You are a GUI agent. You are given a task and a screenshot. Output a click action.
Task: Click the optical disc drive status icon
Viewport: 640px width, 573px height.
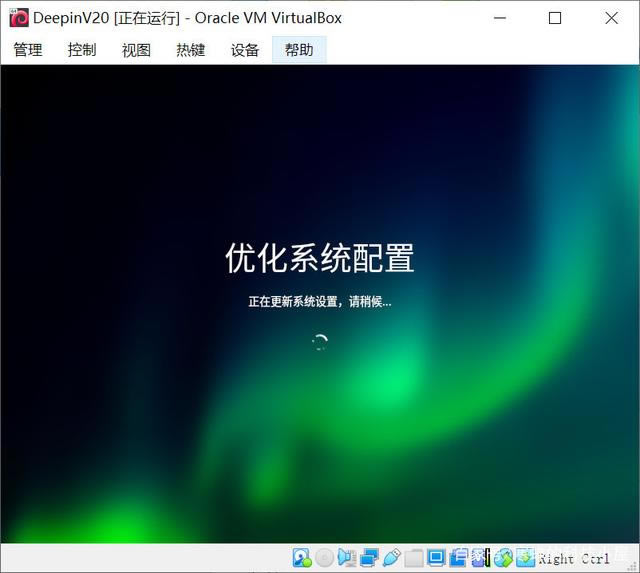(324, 558)
